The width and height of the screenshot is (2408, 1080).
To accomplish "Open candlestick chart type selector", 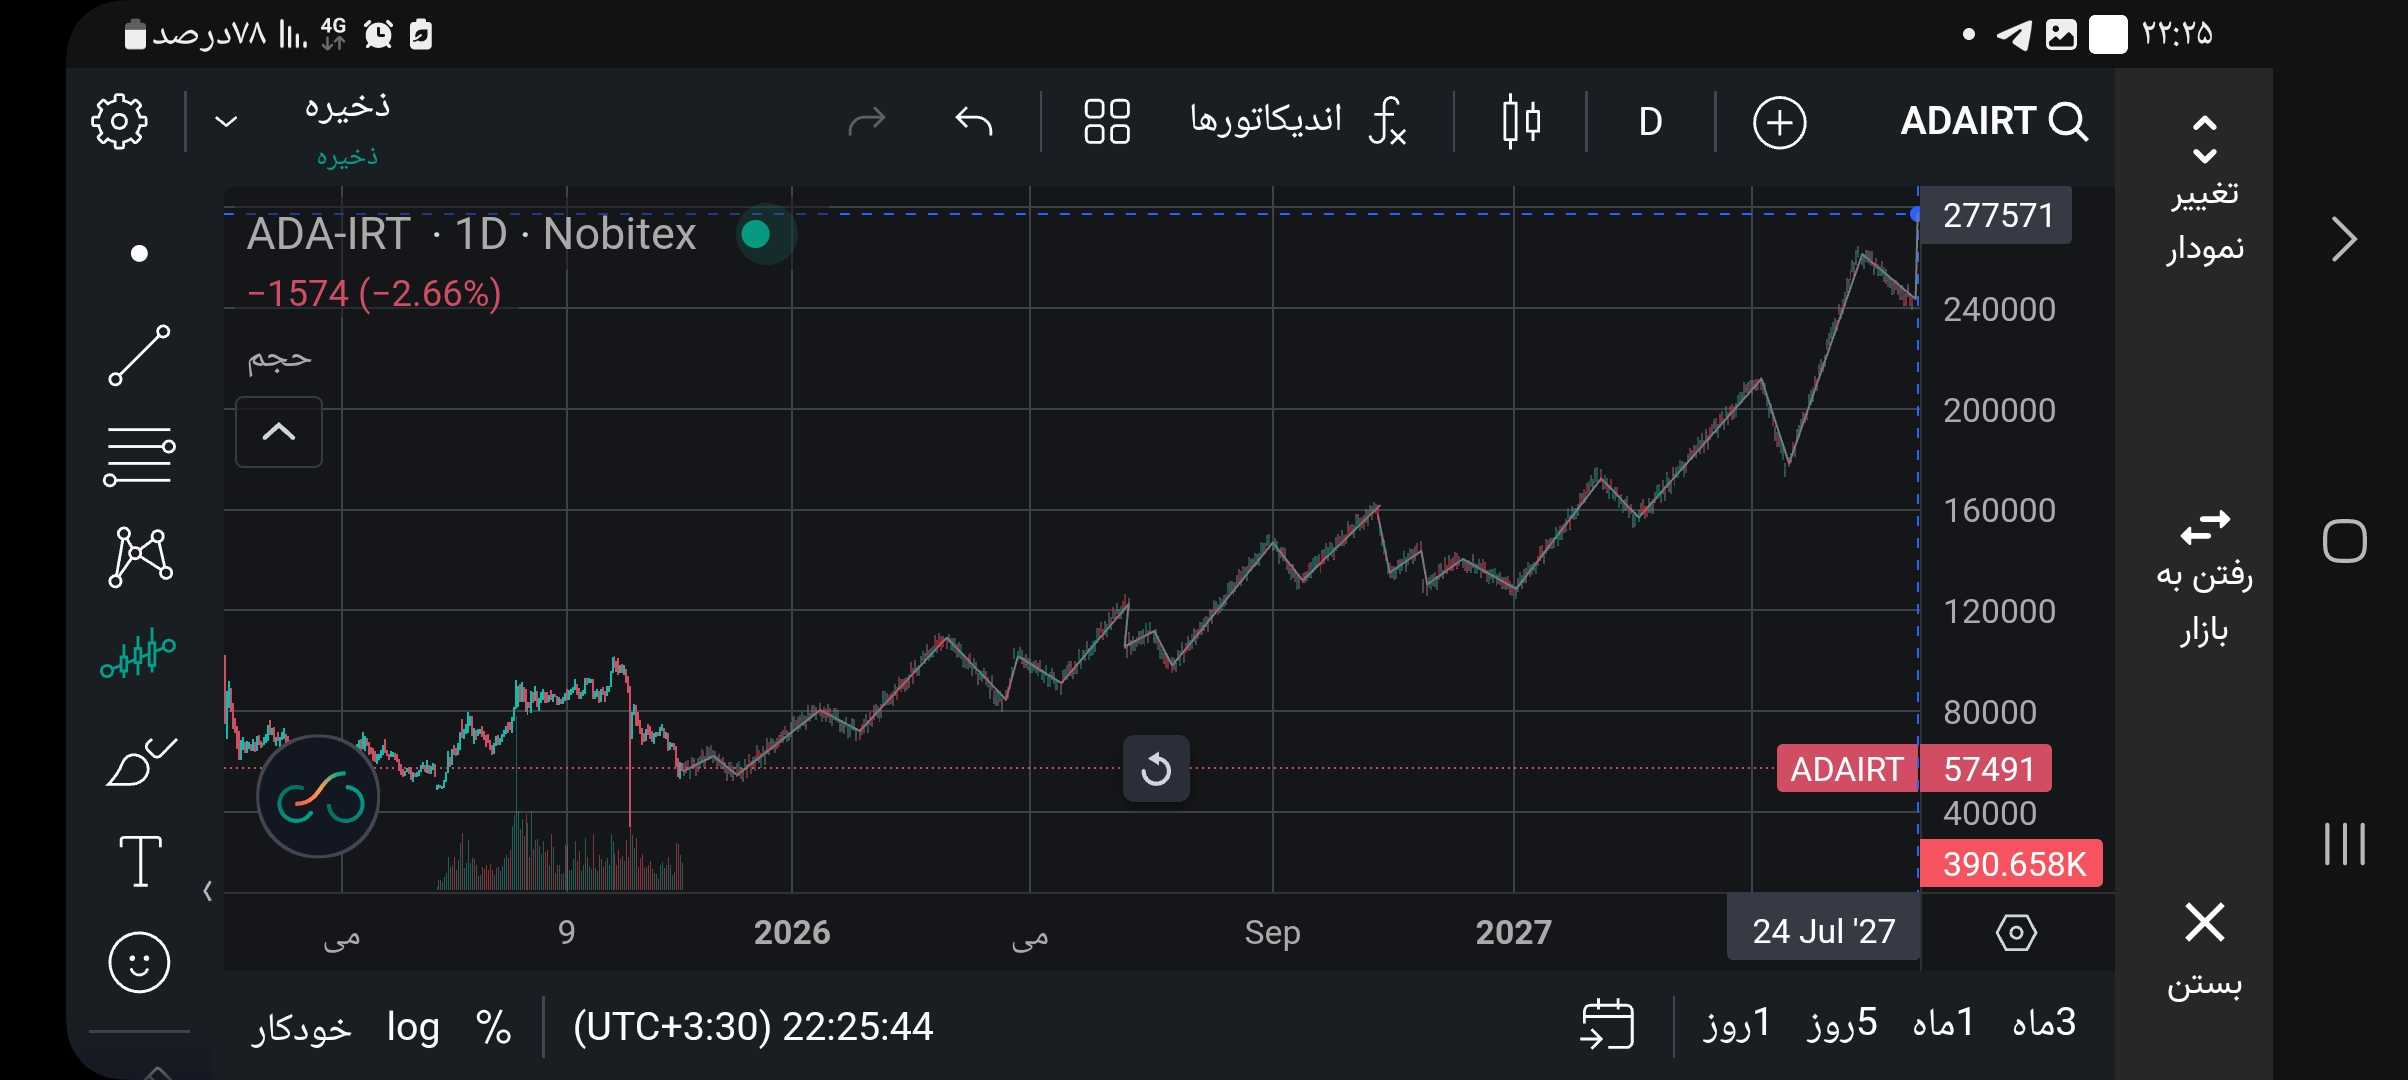I will tap(1521, 122).
